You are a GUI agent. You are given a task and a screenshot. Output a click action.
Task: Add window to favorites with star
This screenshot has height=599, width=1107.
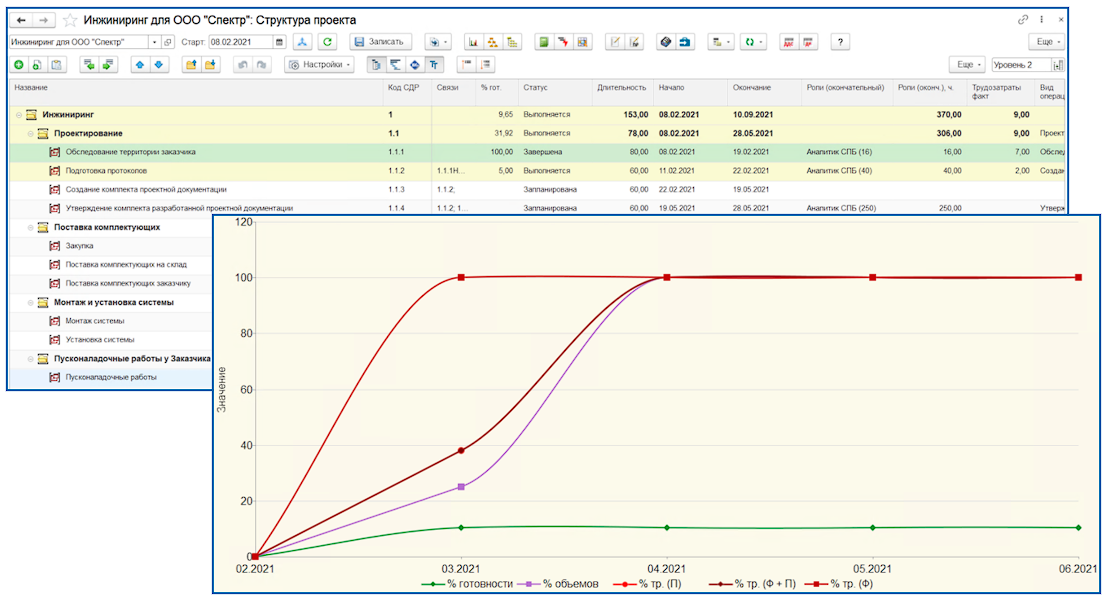(x=70, y=19)
